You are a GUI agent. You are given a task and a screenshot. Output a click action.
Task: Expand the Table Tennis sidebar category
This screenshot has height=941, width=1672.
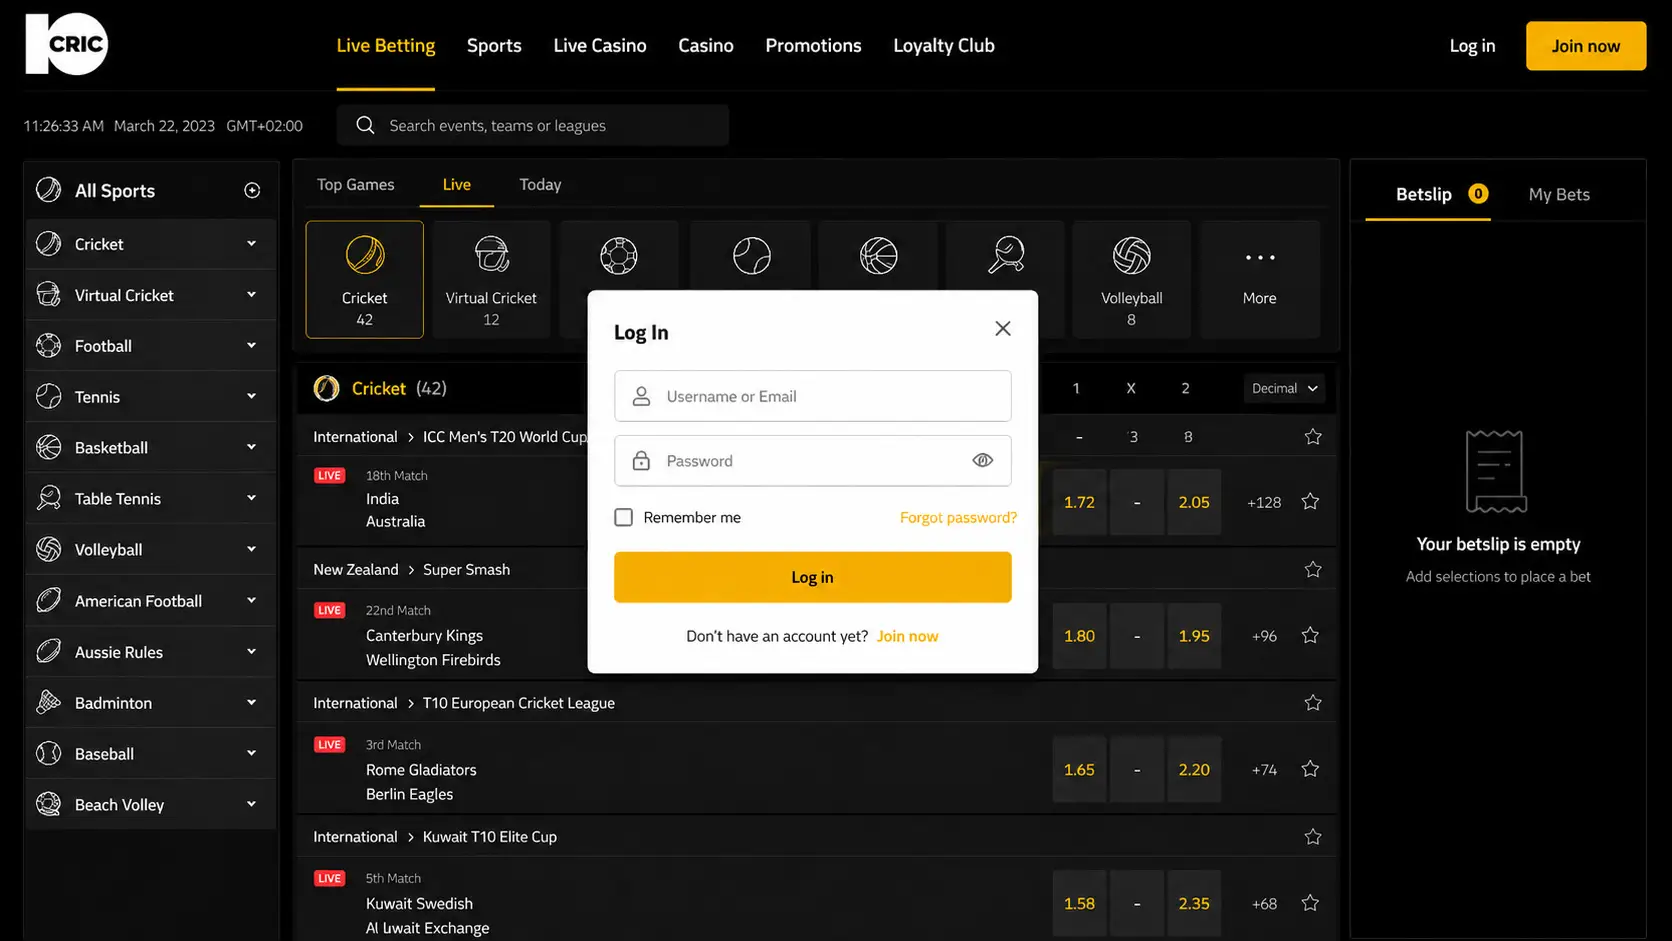point(251,498)
